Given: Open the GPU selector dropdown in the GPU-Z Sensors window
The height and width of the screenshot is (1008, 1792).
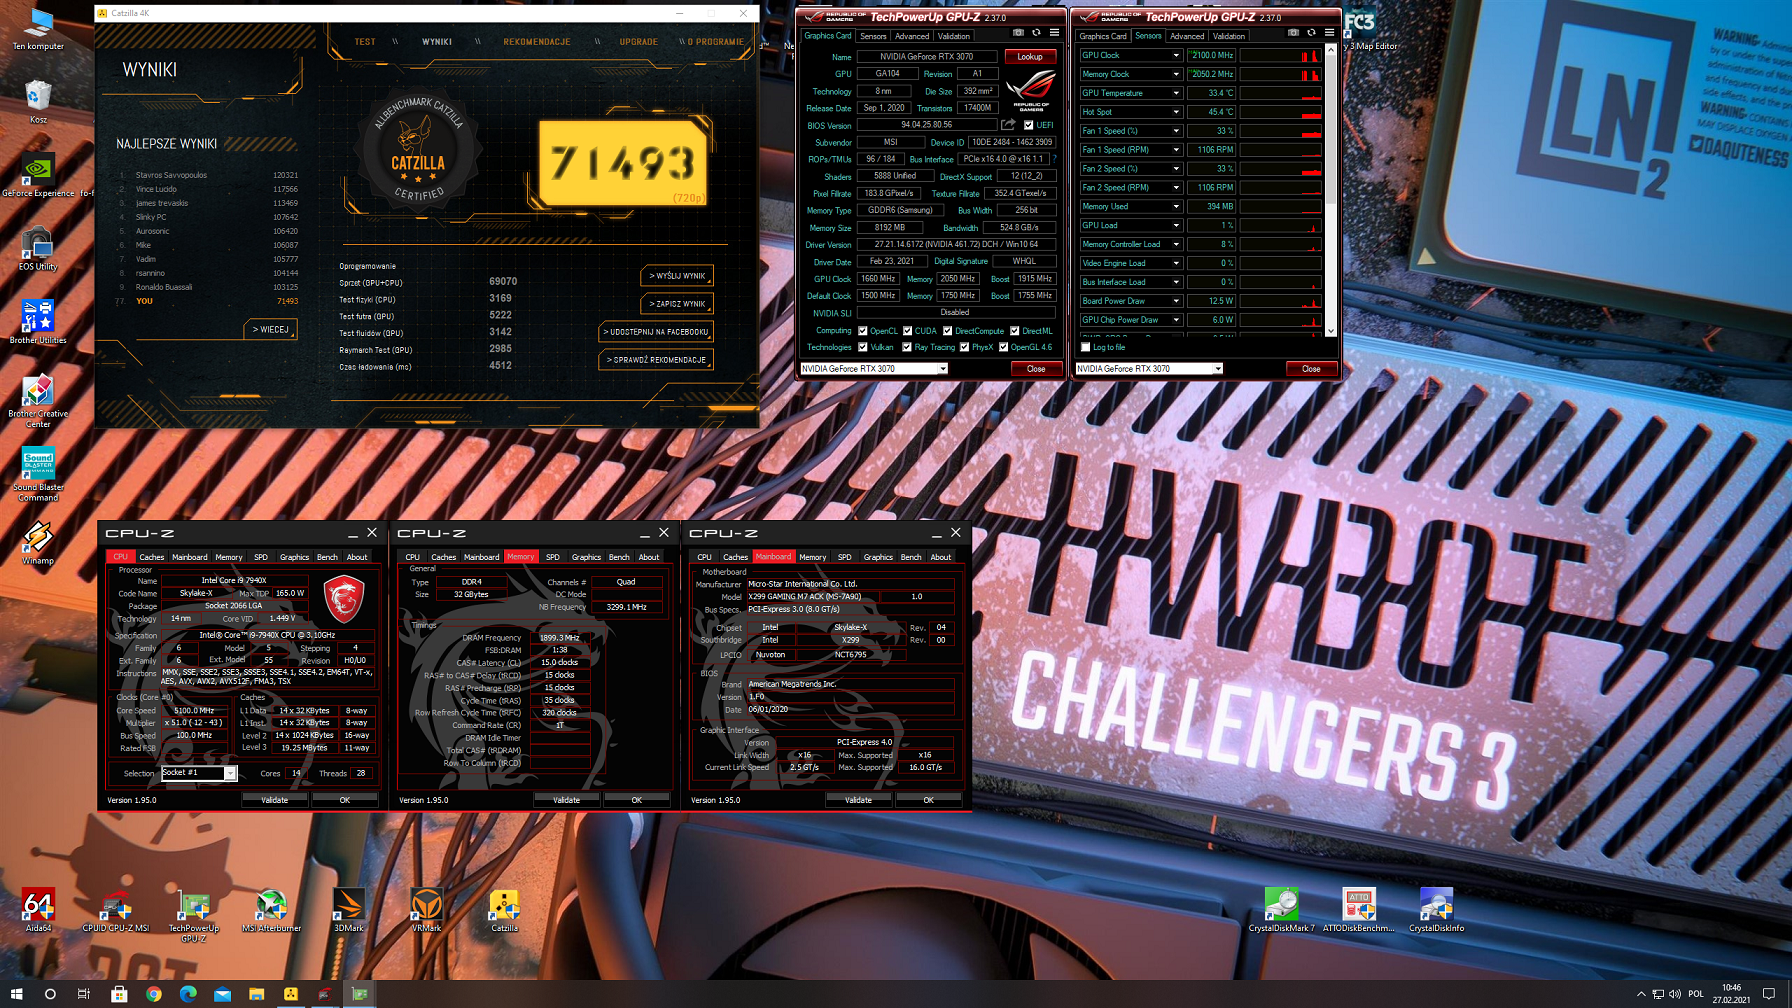Looking at the screenshot, I should 1217,369.
